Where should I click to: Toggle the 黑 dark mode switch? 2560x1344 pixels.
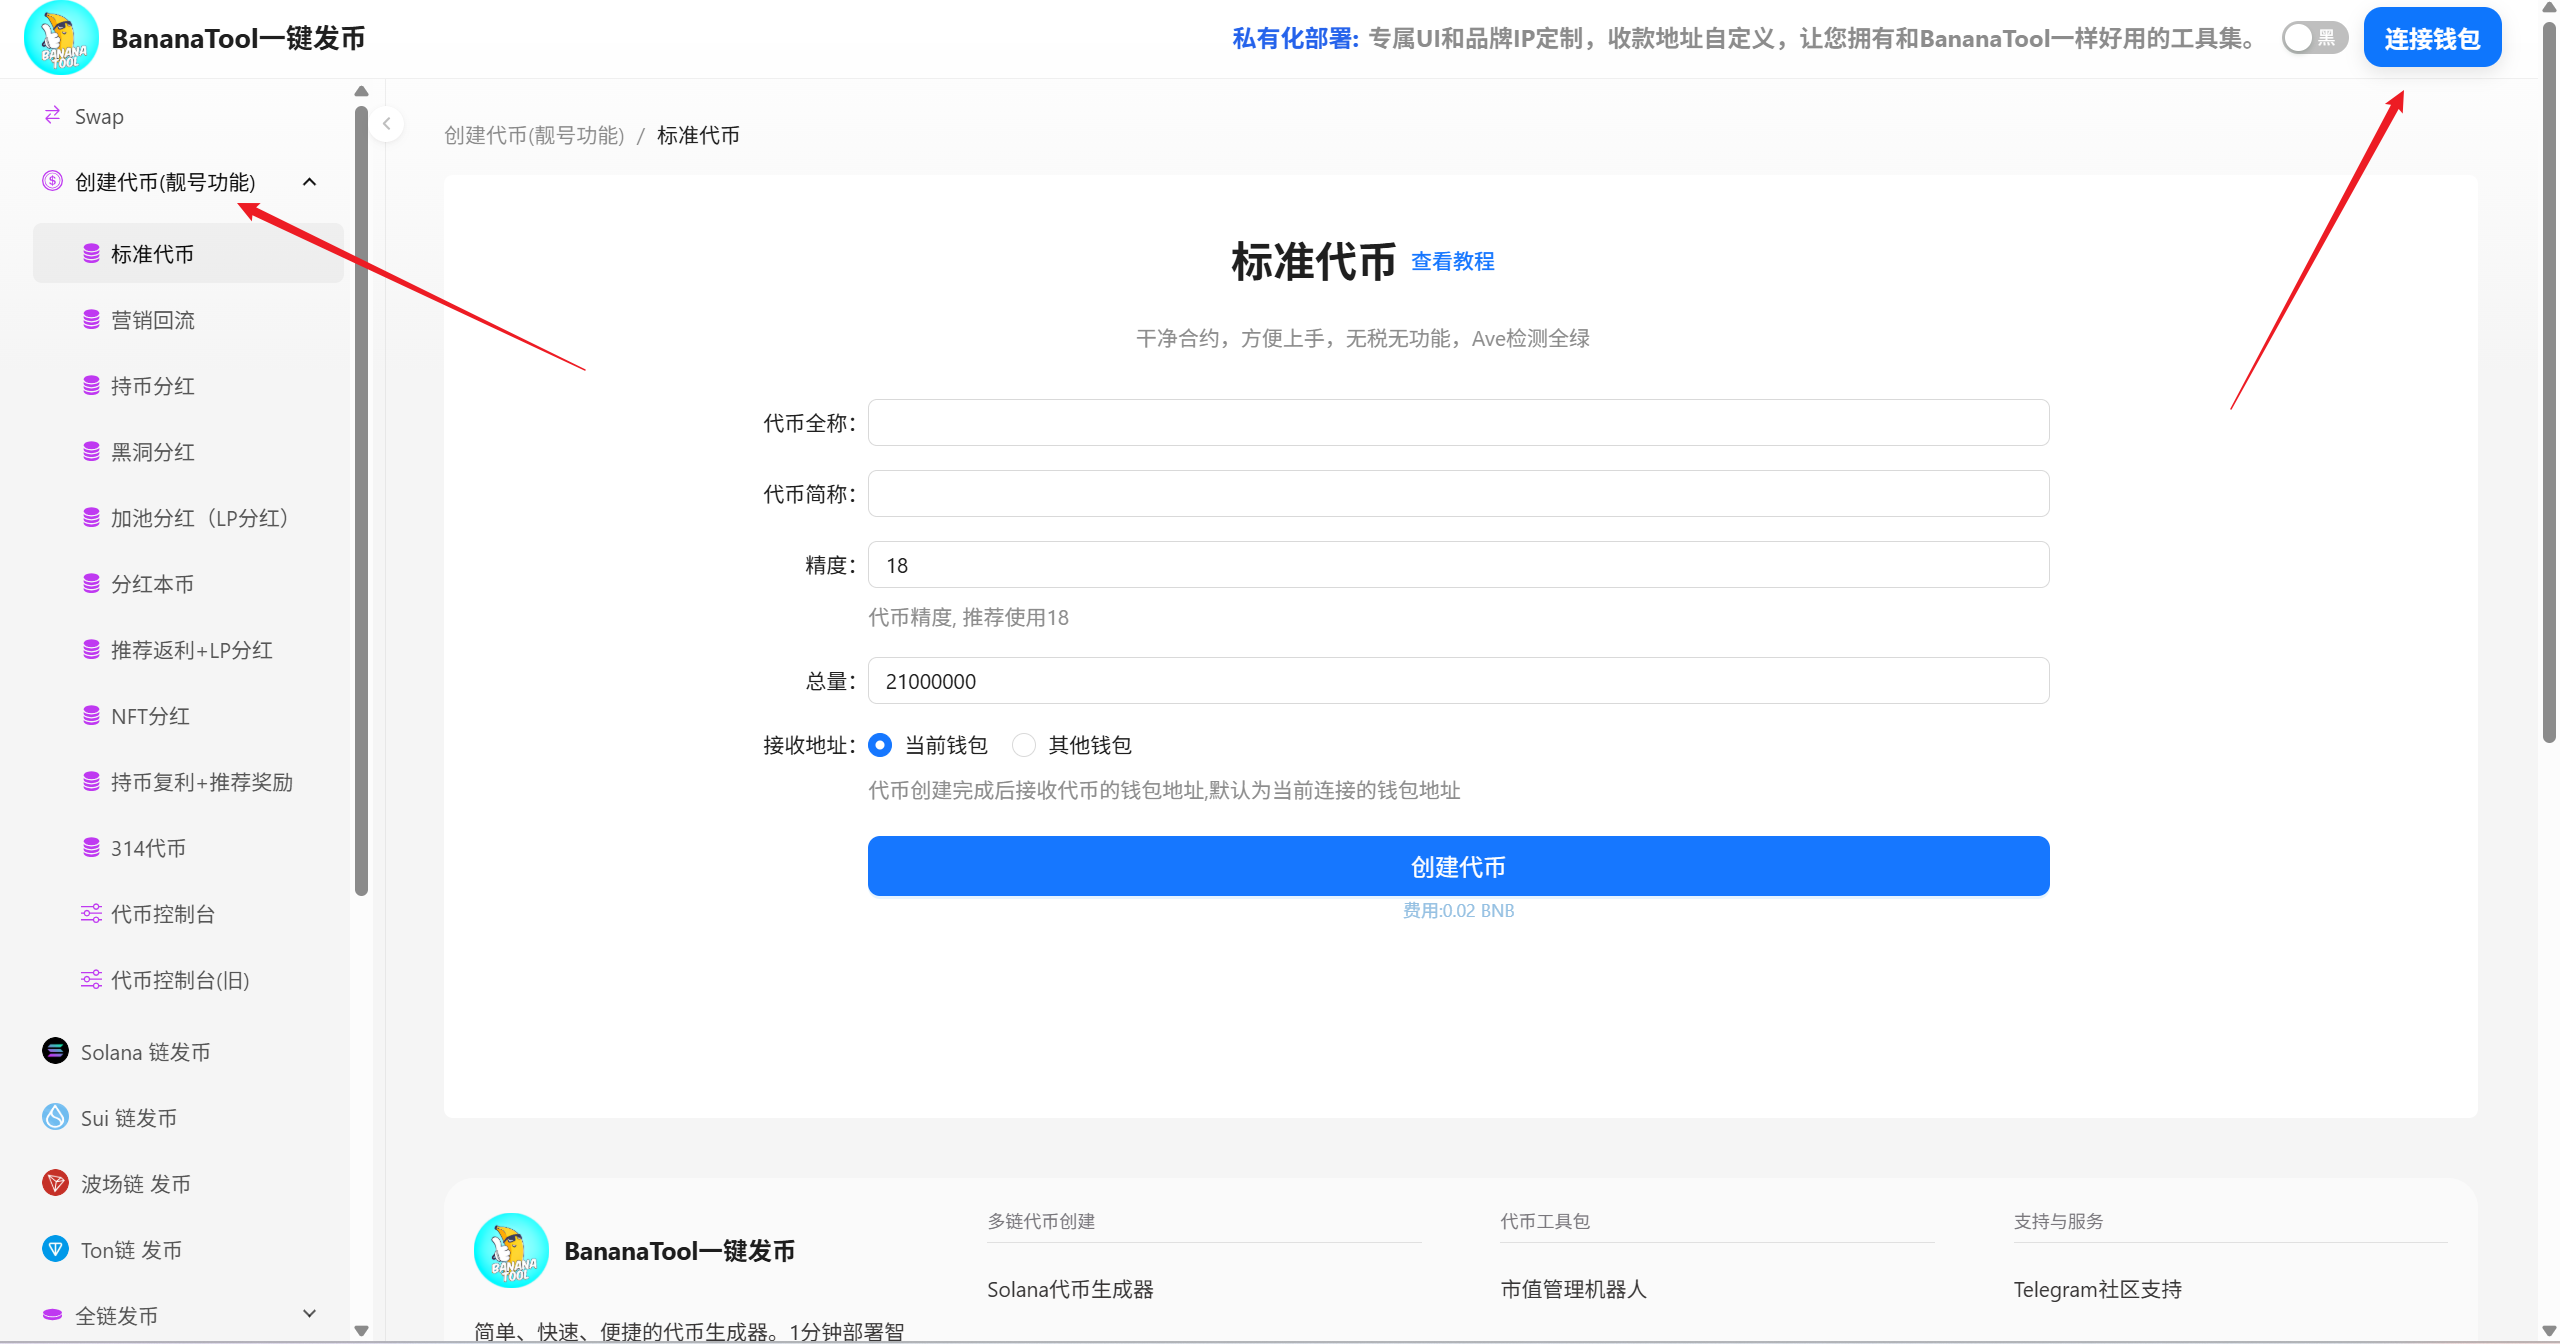2313,37
